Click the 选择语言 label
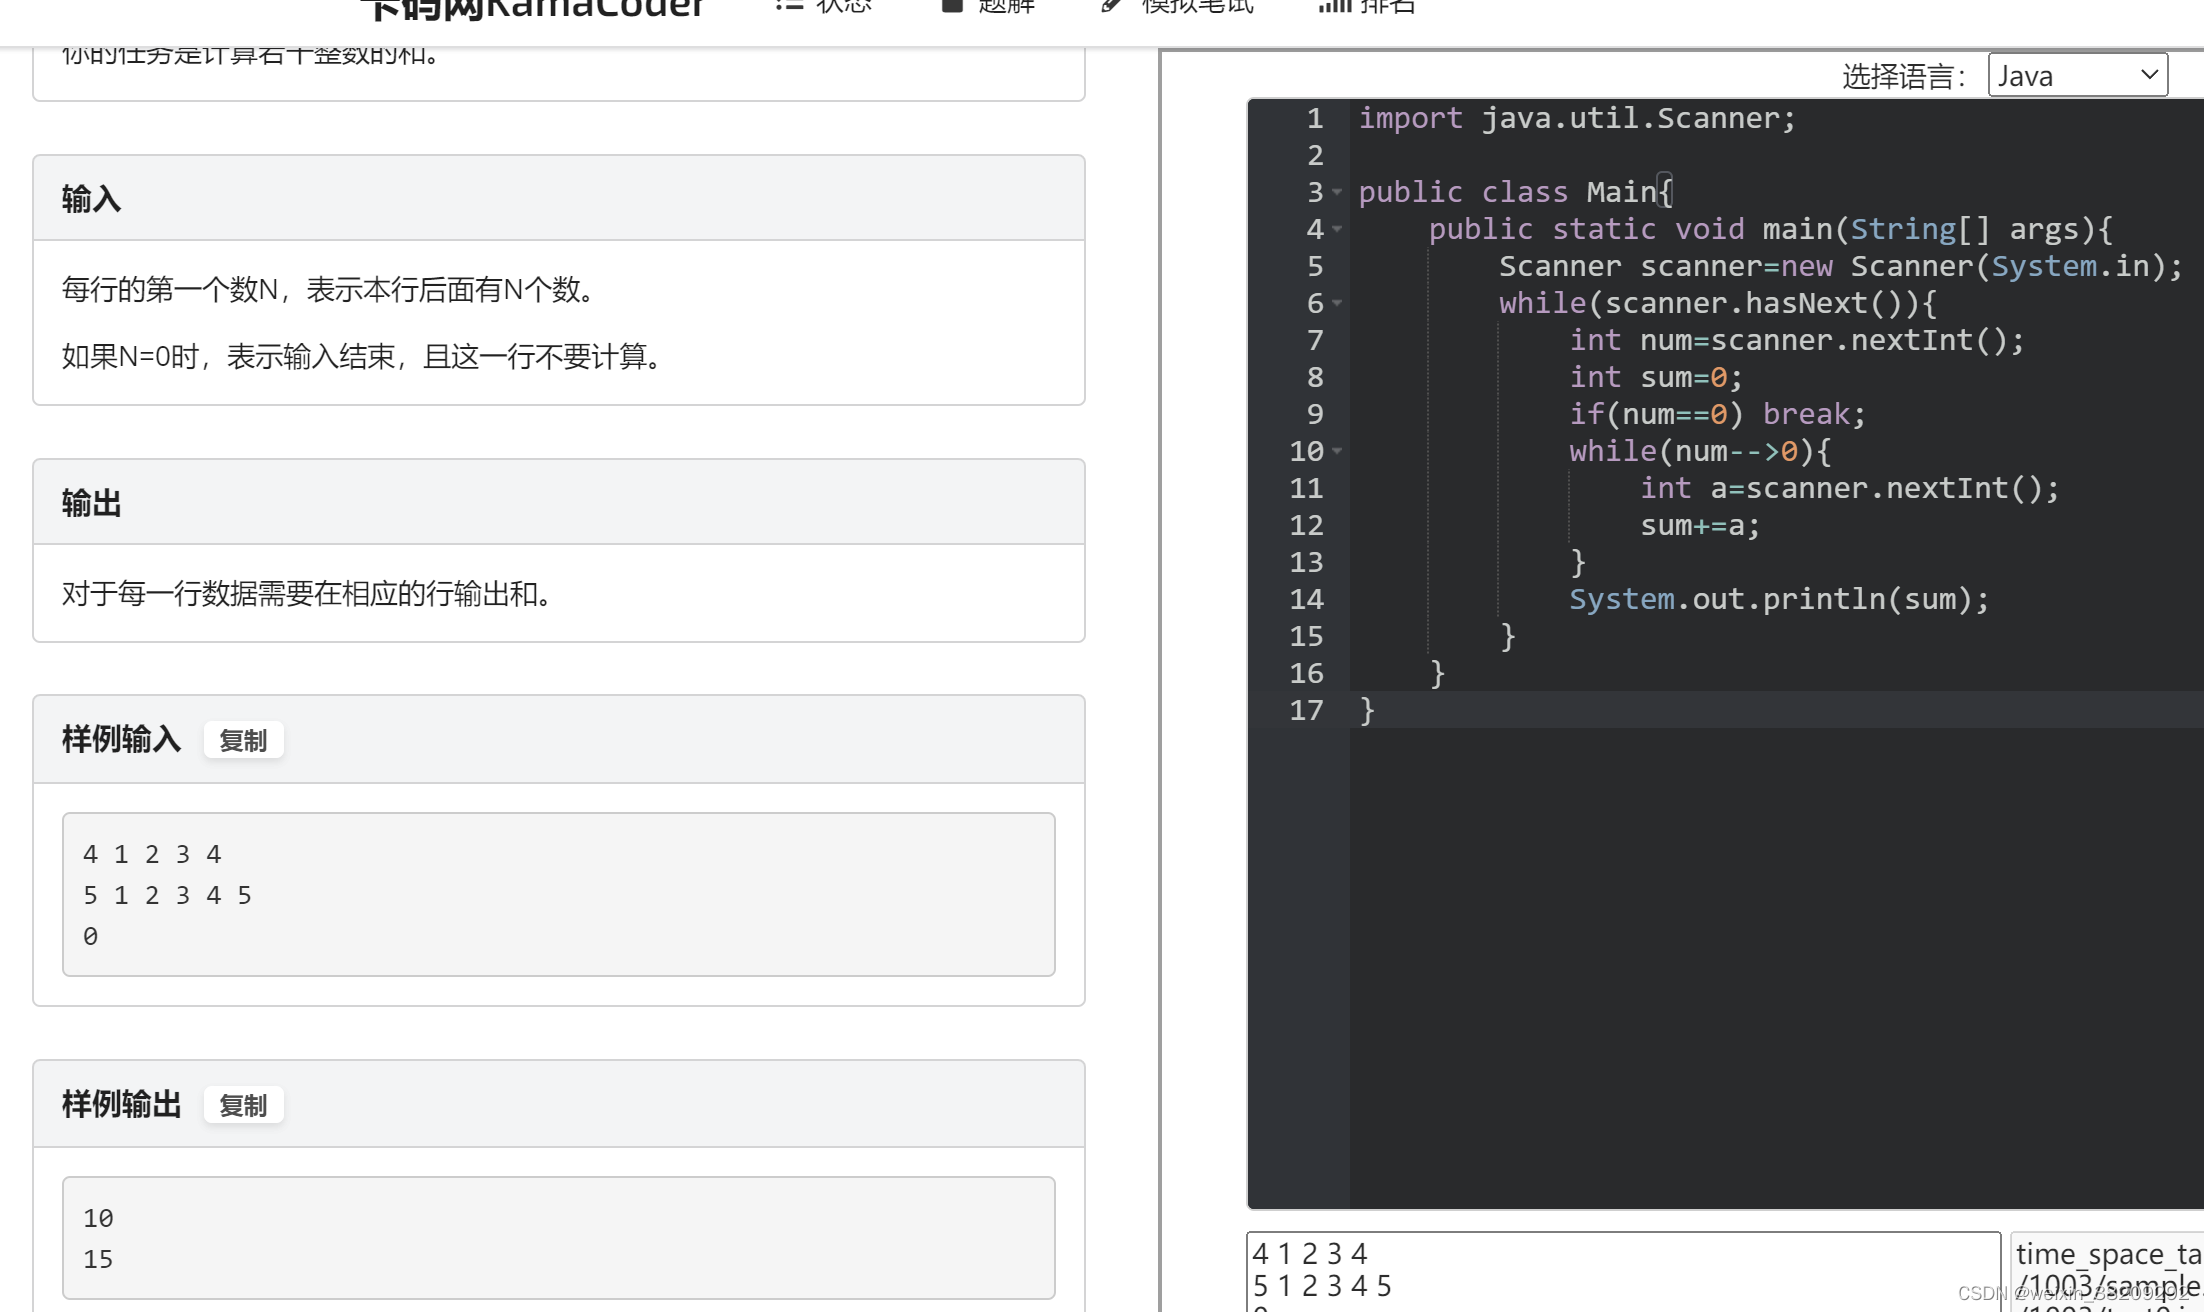Viewport: 2204px width, 1312px height. click(x=1903, y=76)
